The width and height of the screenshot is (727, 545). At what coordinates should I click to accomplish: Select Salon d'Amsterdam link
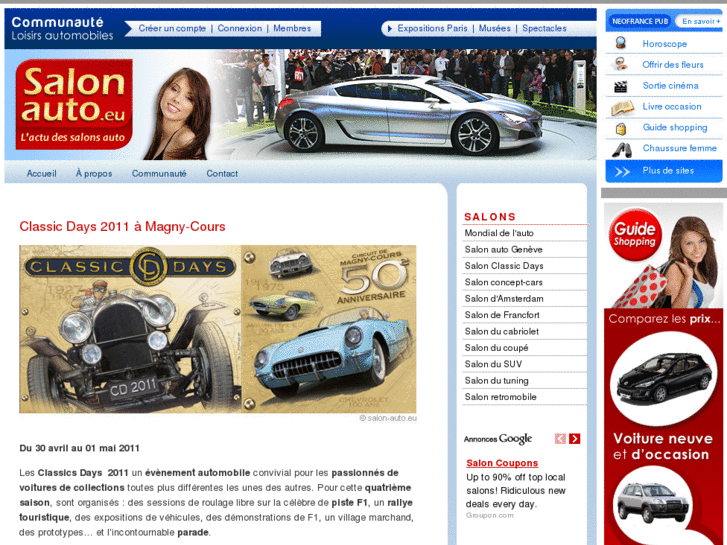(x=504, y=299)
